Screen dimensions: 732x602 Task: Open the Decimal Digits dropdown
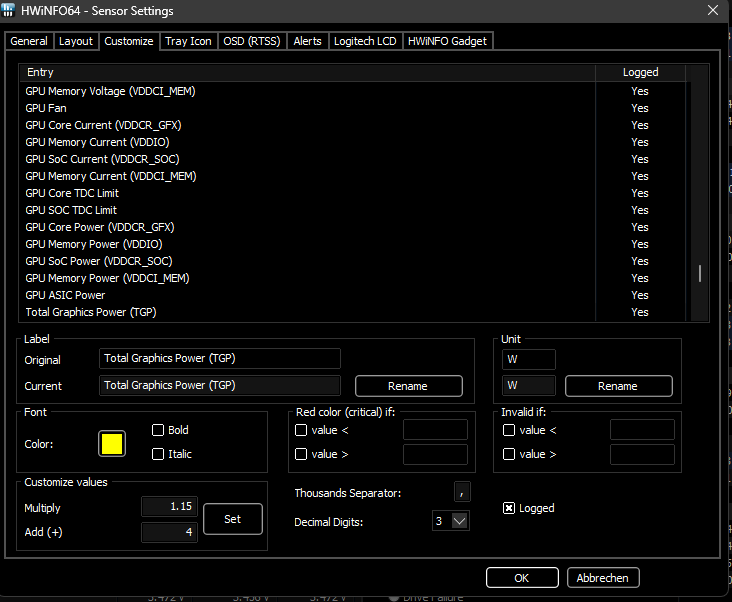point(459,521)
